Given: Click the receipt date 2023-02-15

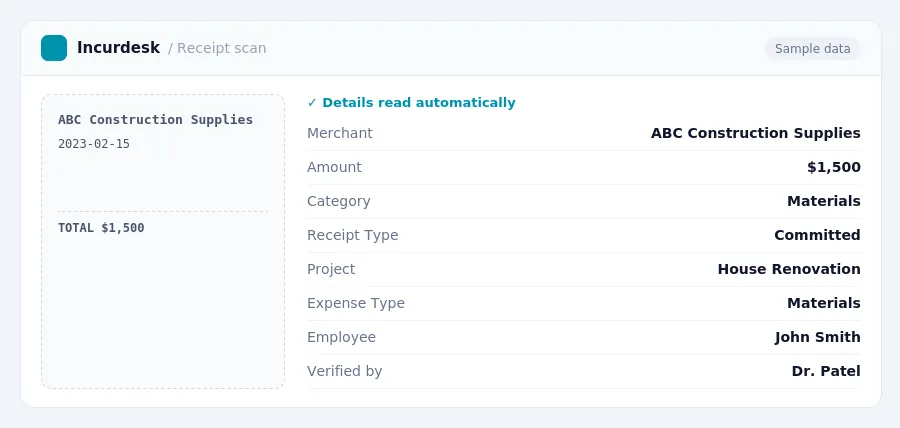Looking at the screenshot, I should (94, 144).
